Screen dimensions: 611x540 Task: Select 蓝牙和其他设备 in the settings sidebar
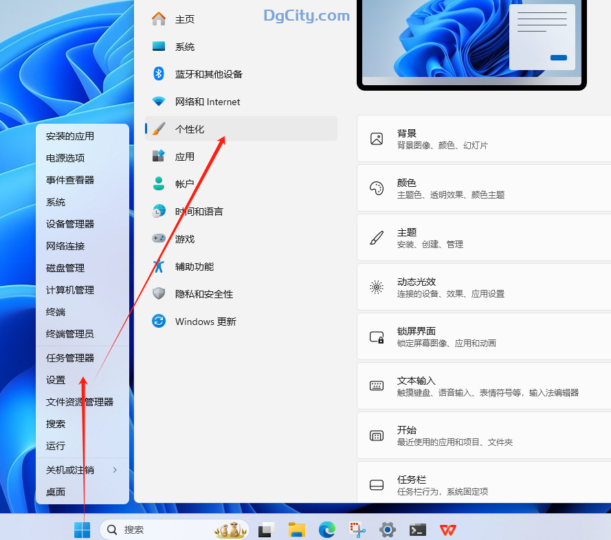click(x=208, y=74)
